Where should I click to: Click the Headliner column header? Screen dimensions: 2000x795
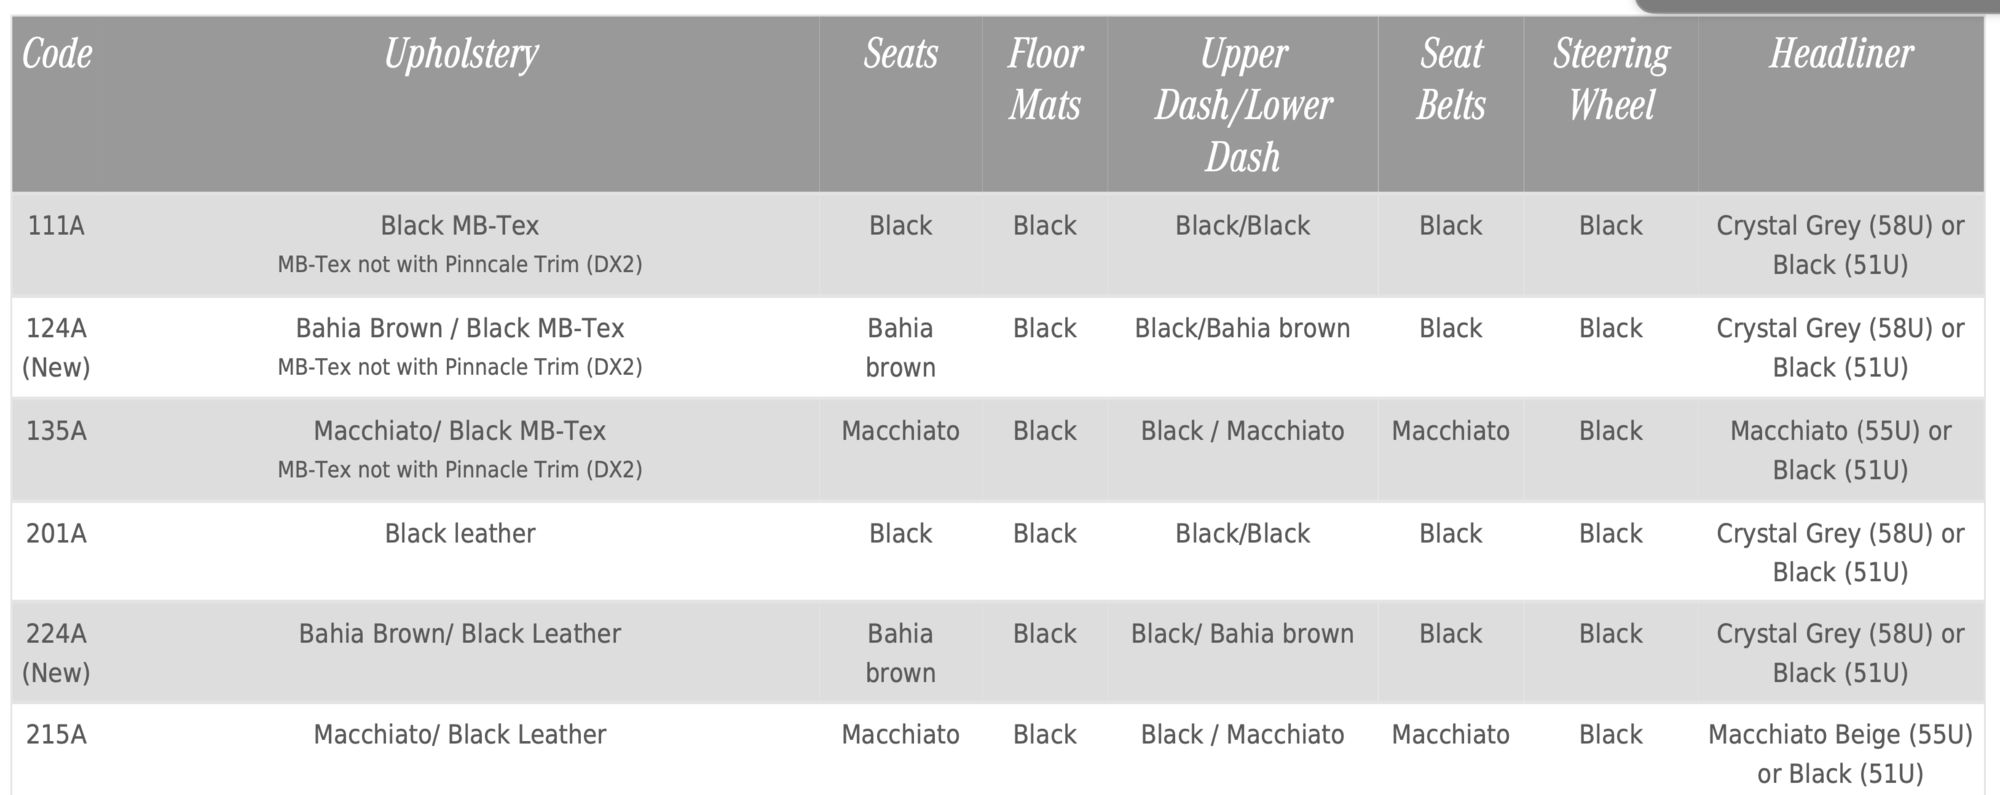(1840, 54)
